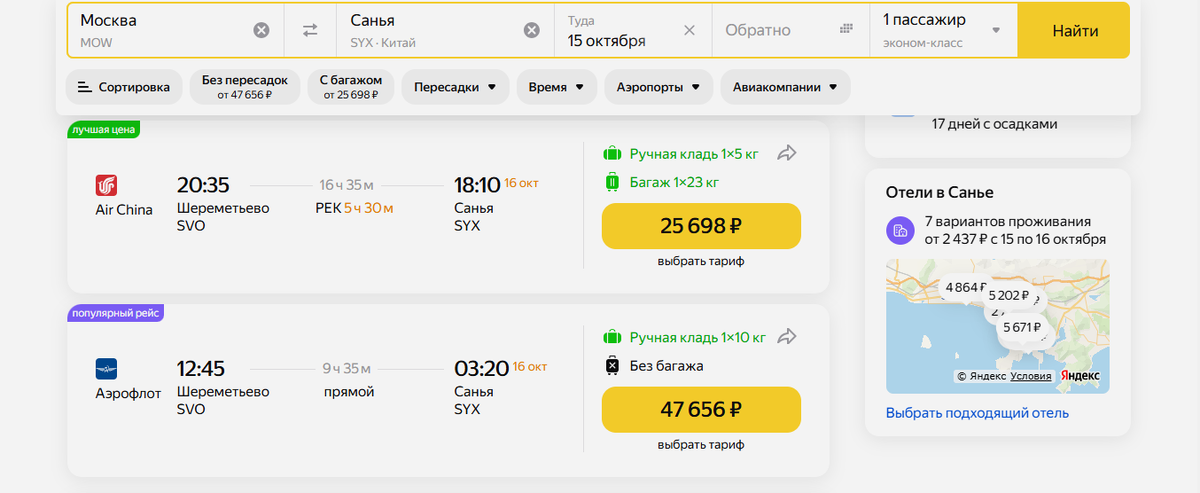Share the Аэрофлот flight
This screenshot has width=1200, height=493.
pos(787,336)
